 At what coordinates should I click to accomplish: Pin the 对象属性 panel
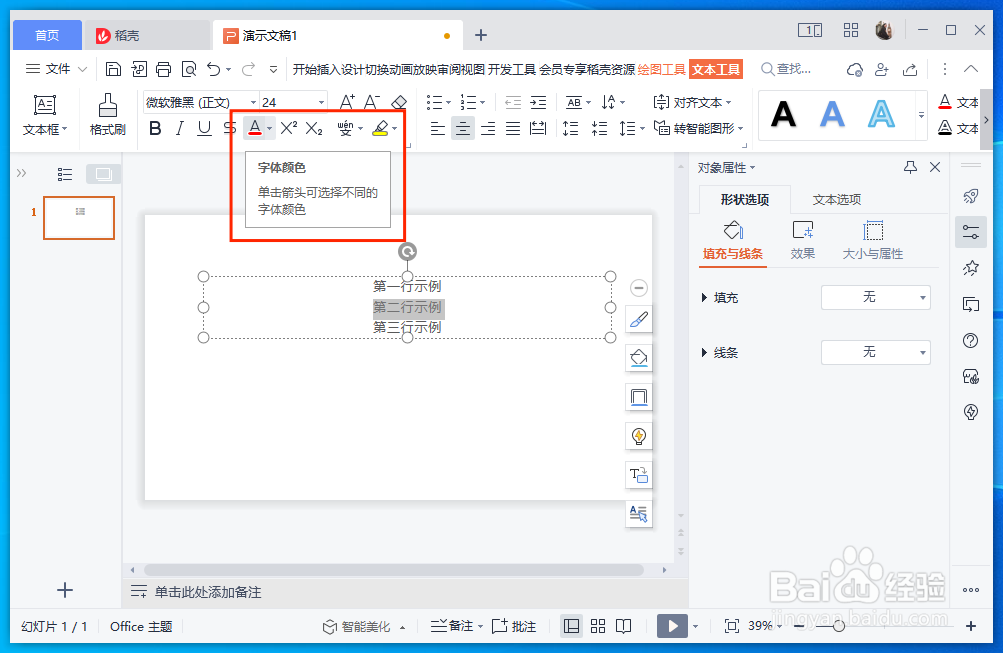pyautogui.click(x=910, y=168)
